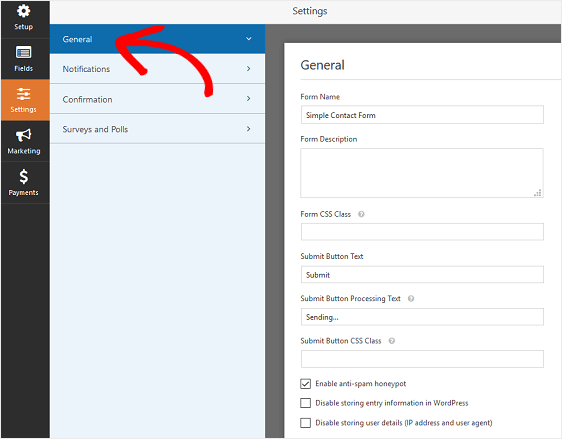Click the Form Name input field
562x439 pixels.
422,115
